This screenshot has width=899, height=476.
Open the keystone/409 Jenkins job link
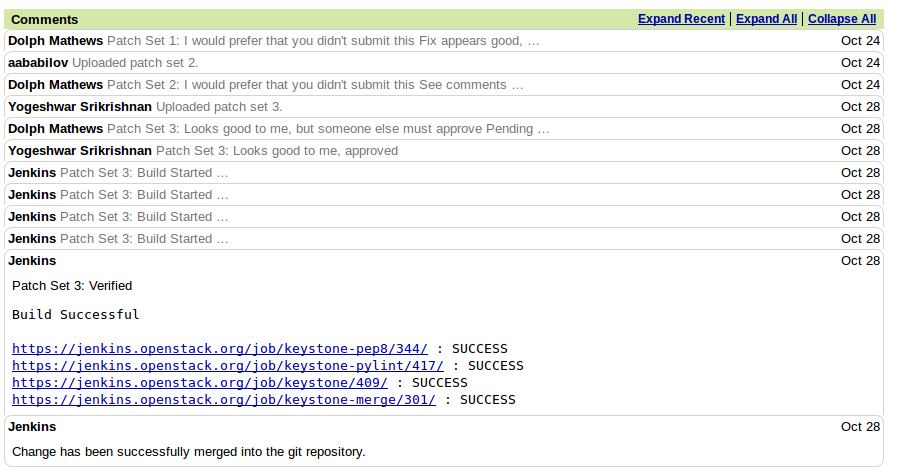click(200, 382)
